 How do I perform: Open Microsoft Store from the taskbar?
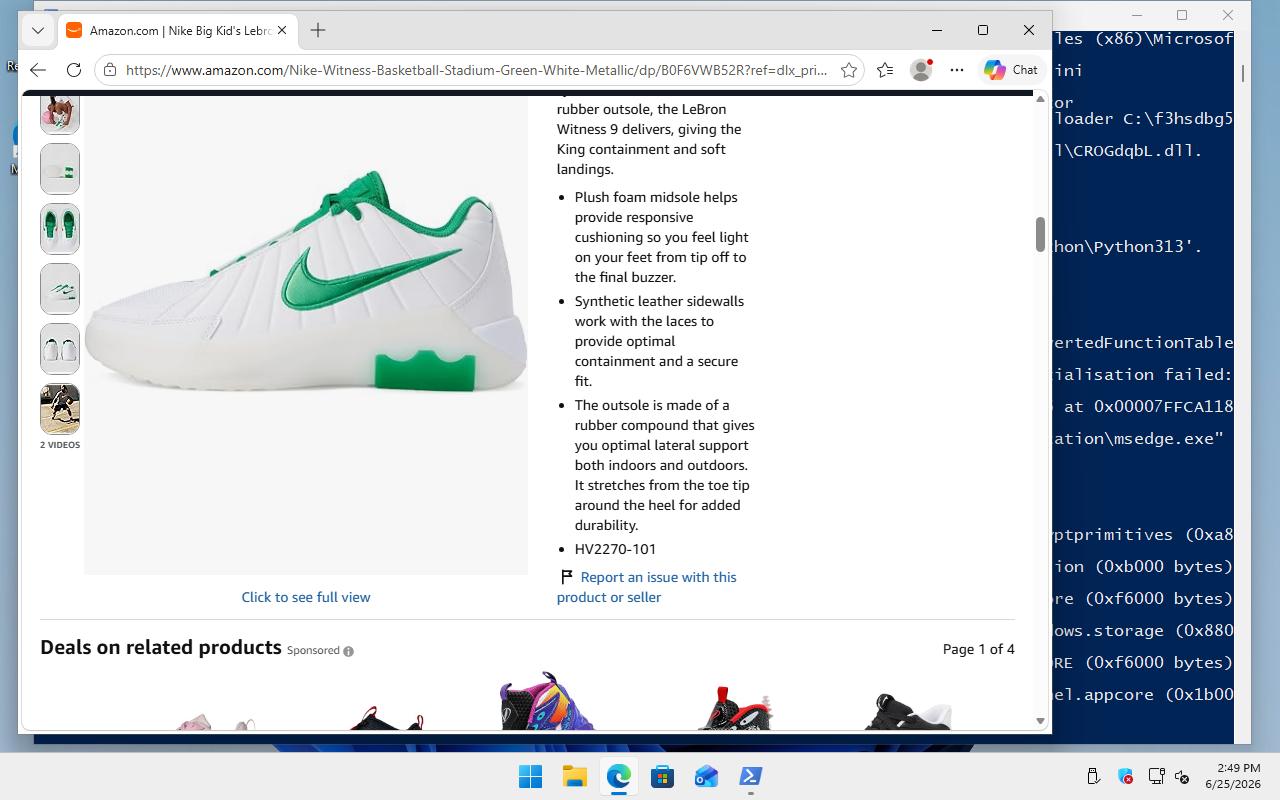pos(662,776)
